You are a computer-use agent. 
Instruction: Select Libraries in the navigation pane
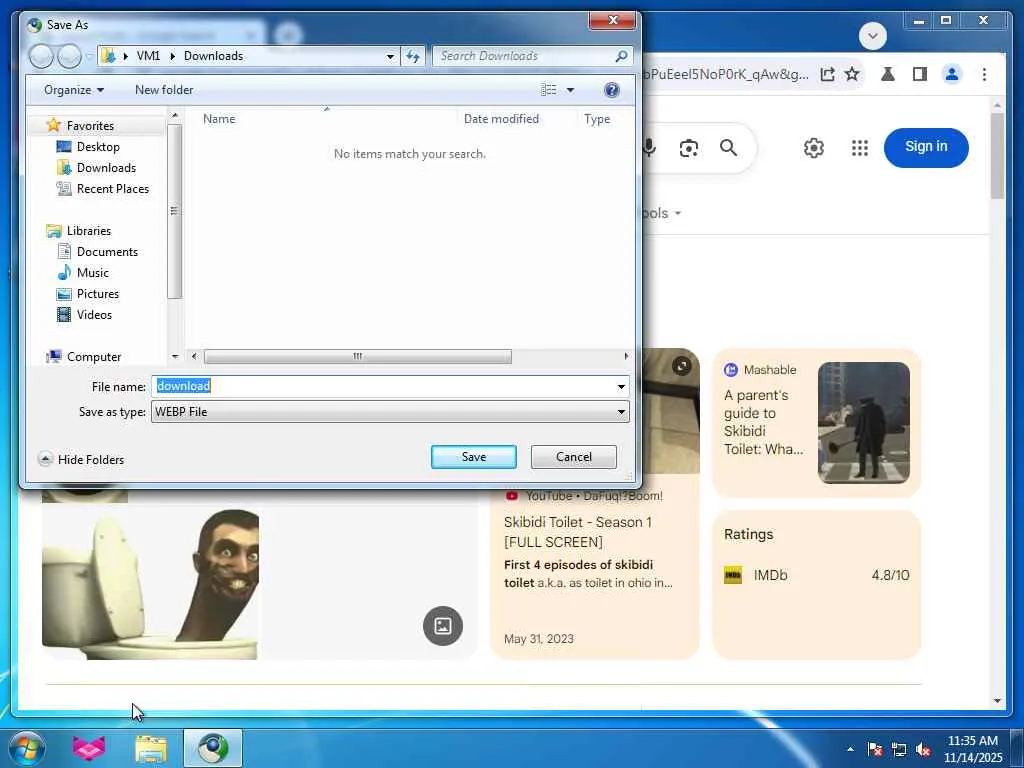click(x=89, y=231)
